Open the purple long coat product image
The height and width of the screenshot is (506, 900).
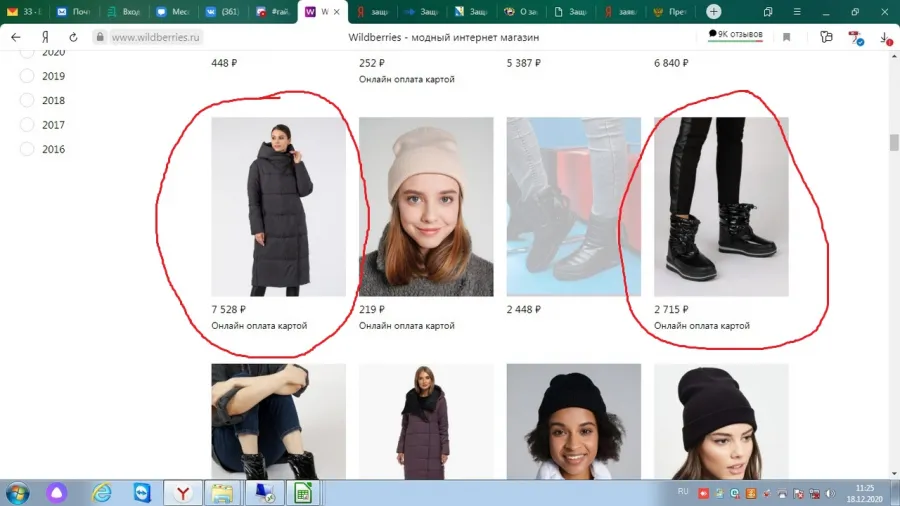click(x=426, y=422)
